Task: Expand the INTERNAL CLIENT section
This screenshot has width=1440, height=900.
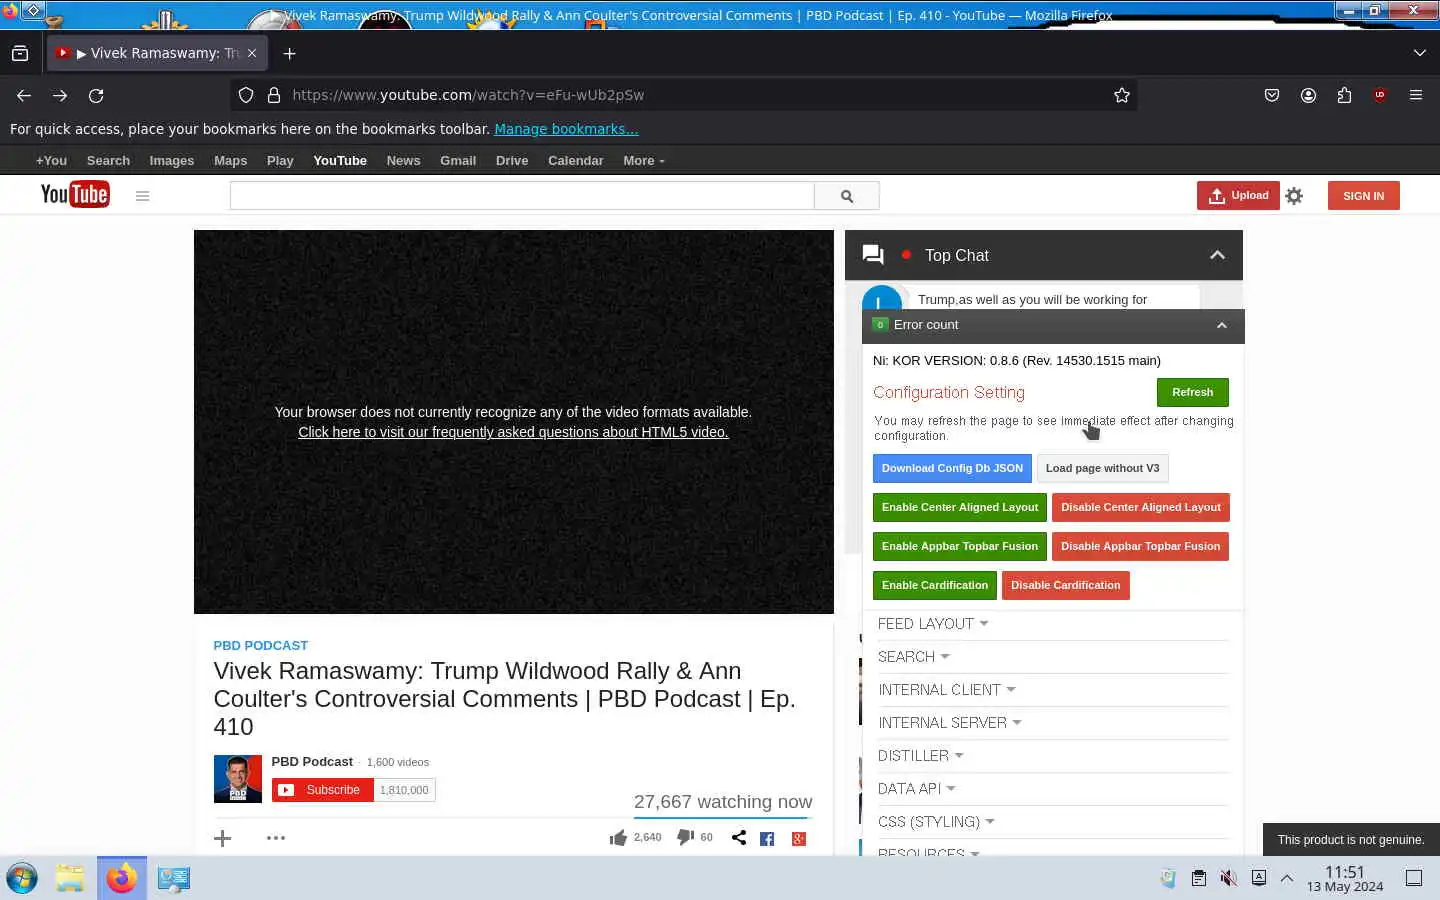Action: pyautogui.click(x=947, y=690)
